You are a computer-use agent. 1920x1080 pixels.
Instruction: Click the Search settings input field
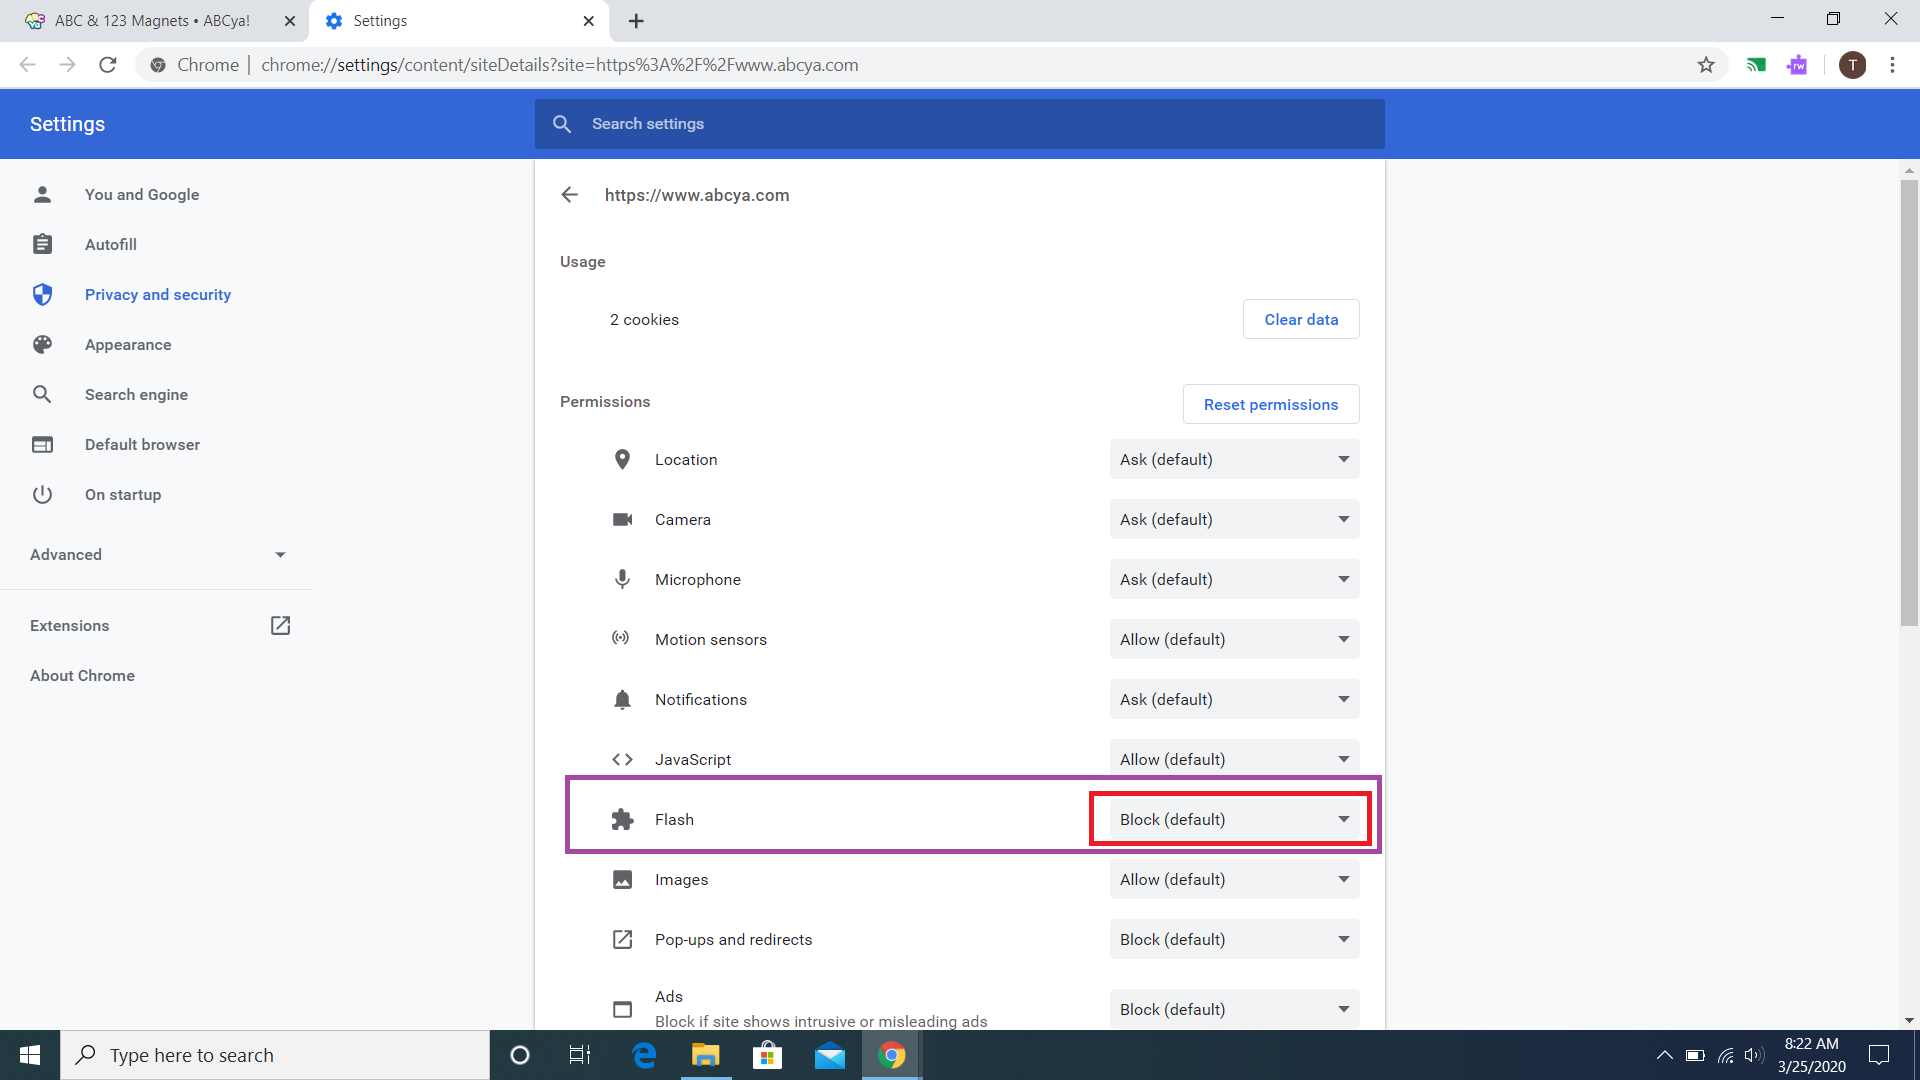click(960, 124)
